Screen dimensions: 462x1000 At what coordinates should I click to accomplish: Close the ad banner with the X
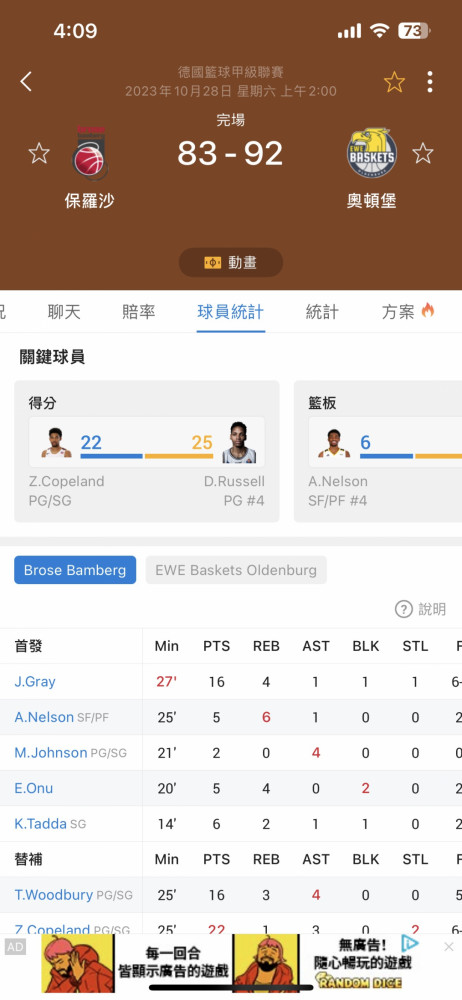(x=449, y=946)
